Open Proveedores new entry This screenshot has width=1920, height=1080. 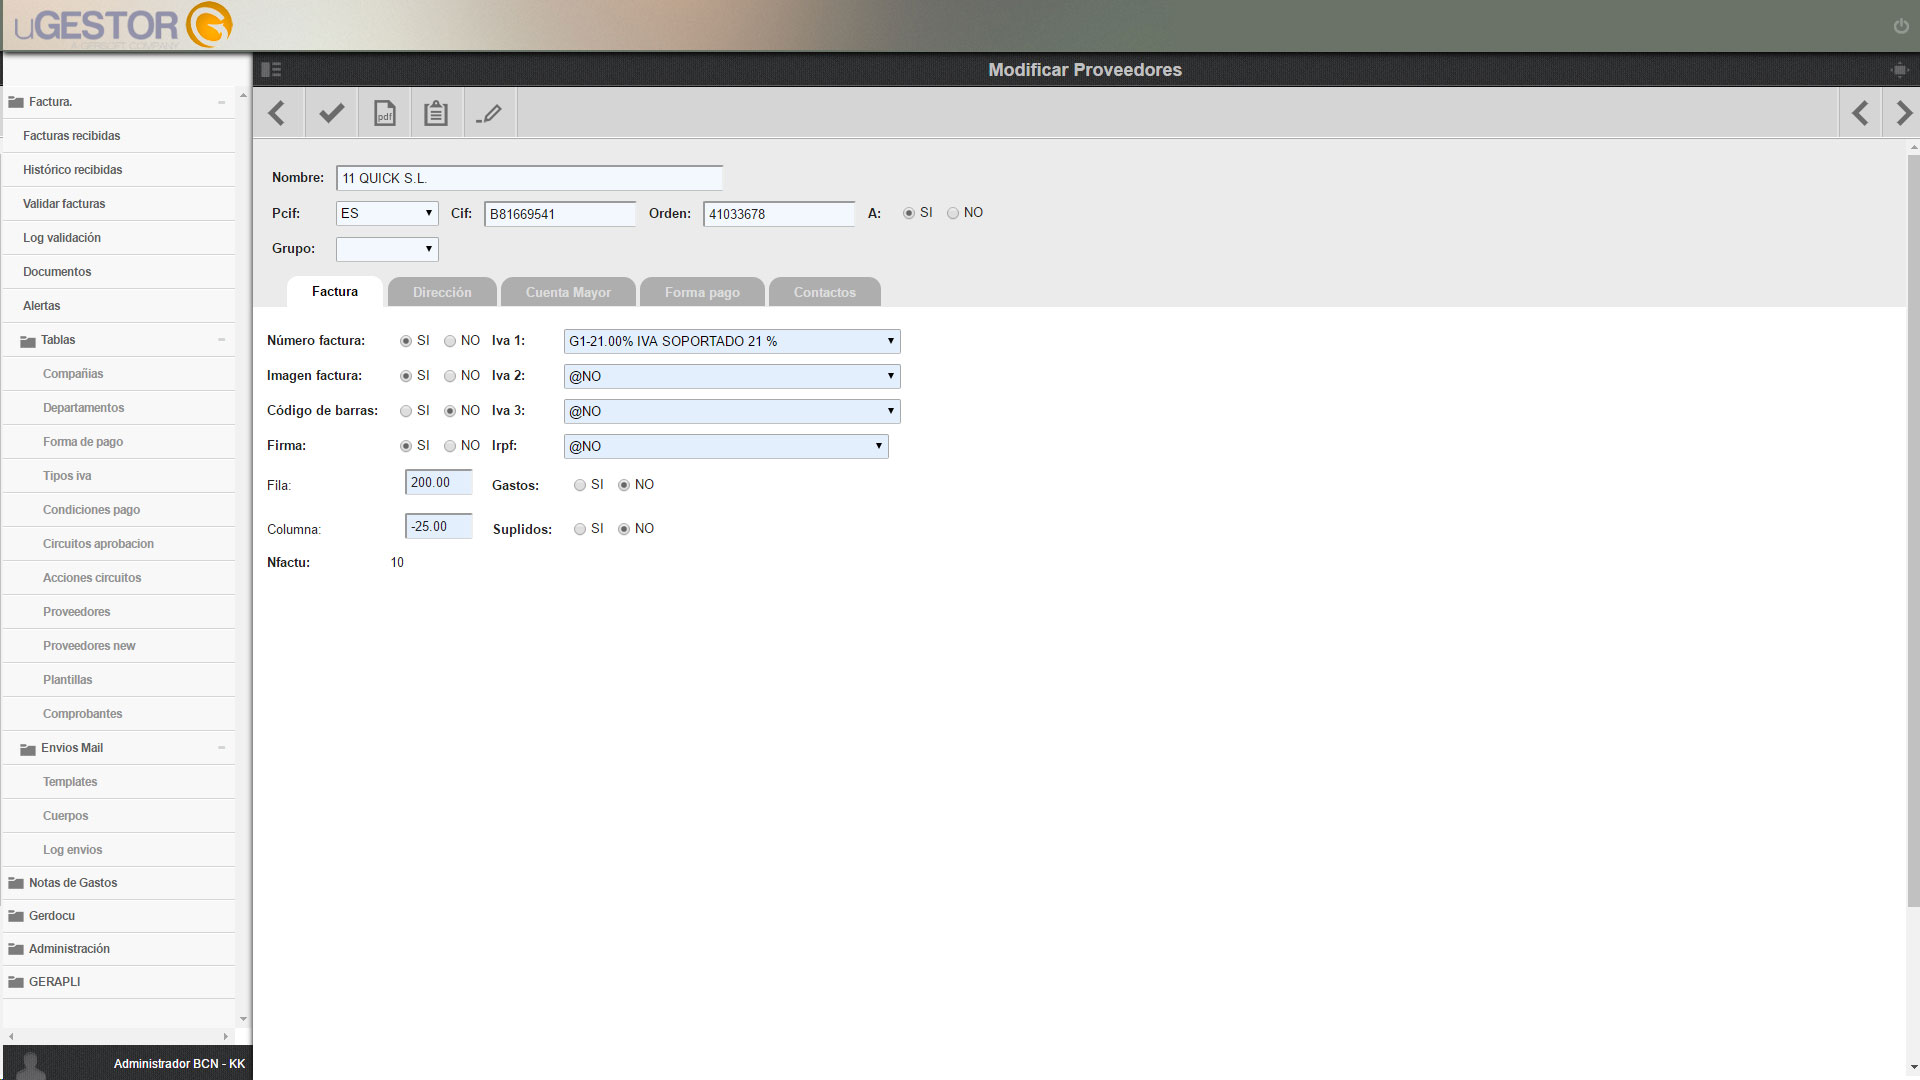(x=119, y=646)
